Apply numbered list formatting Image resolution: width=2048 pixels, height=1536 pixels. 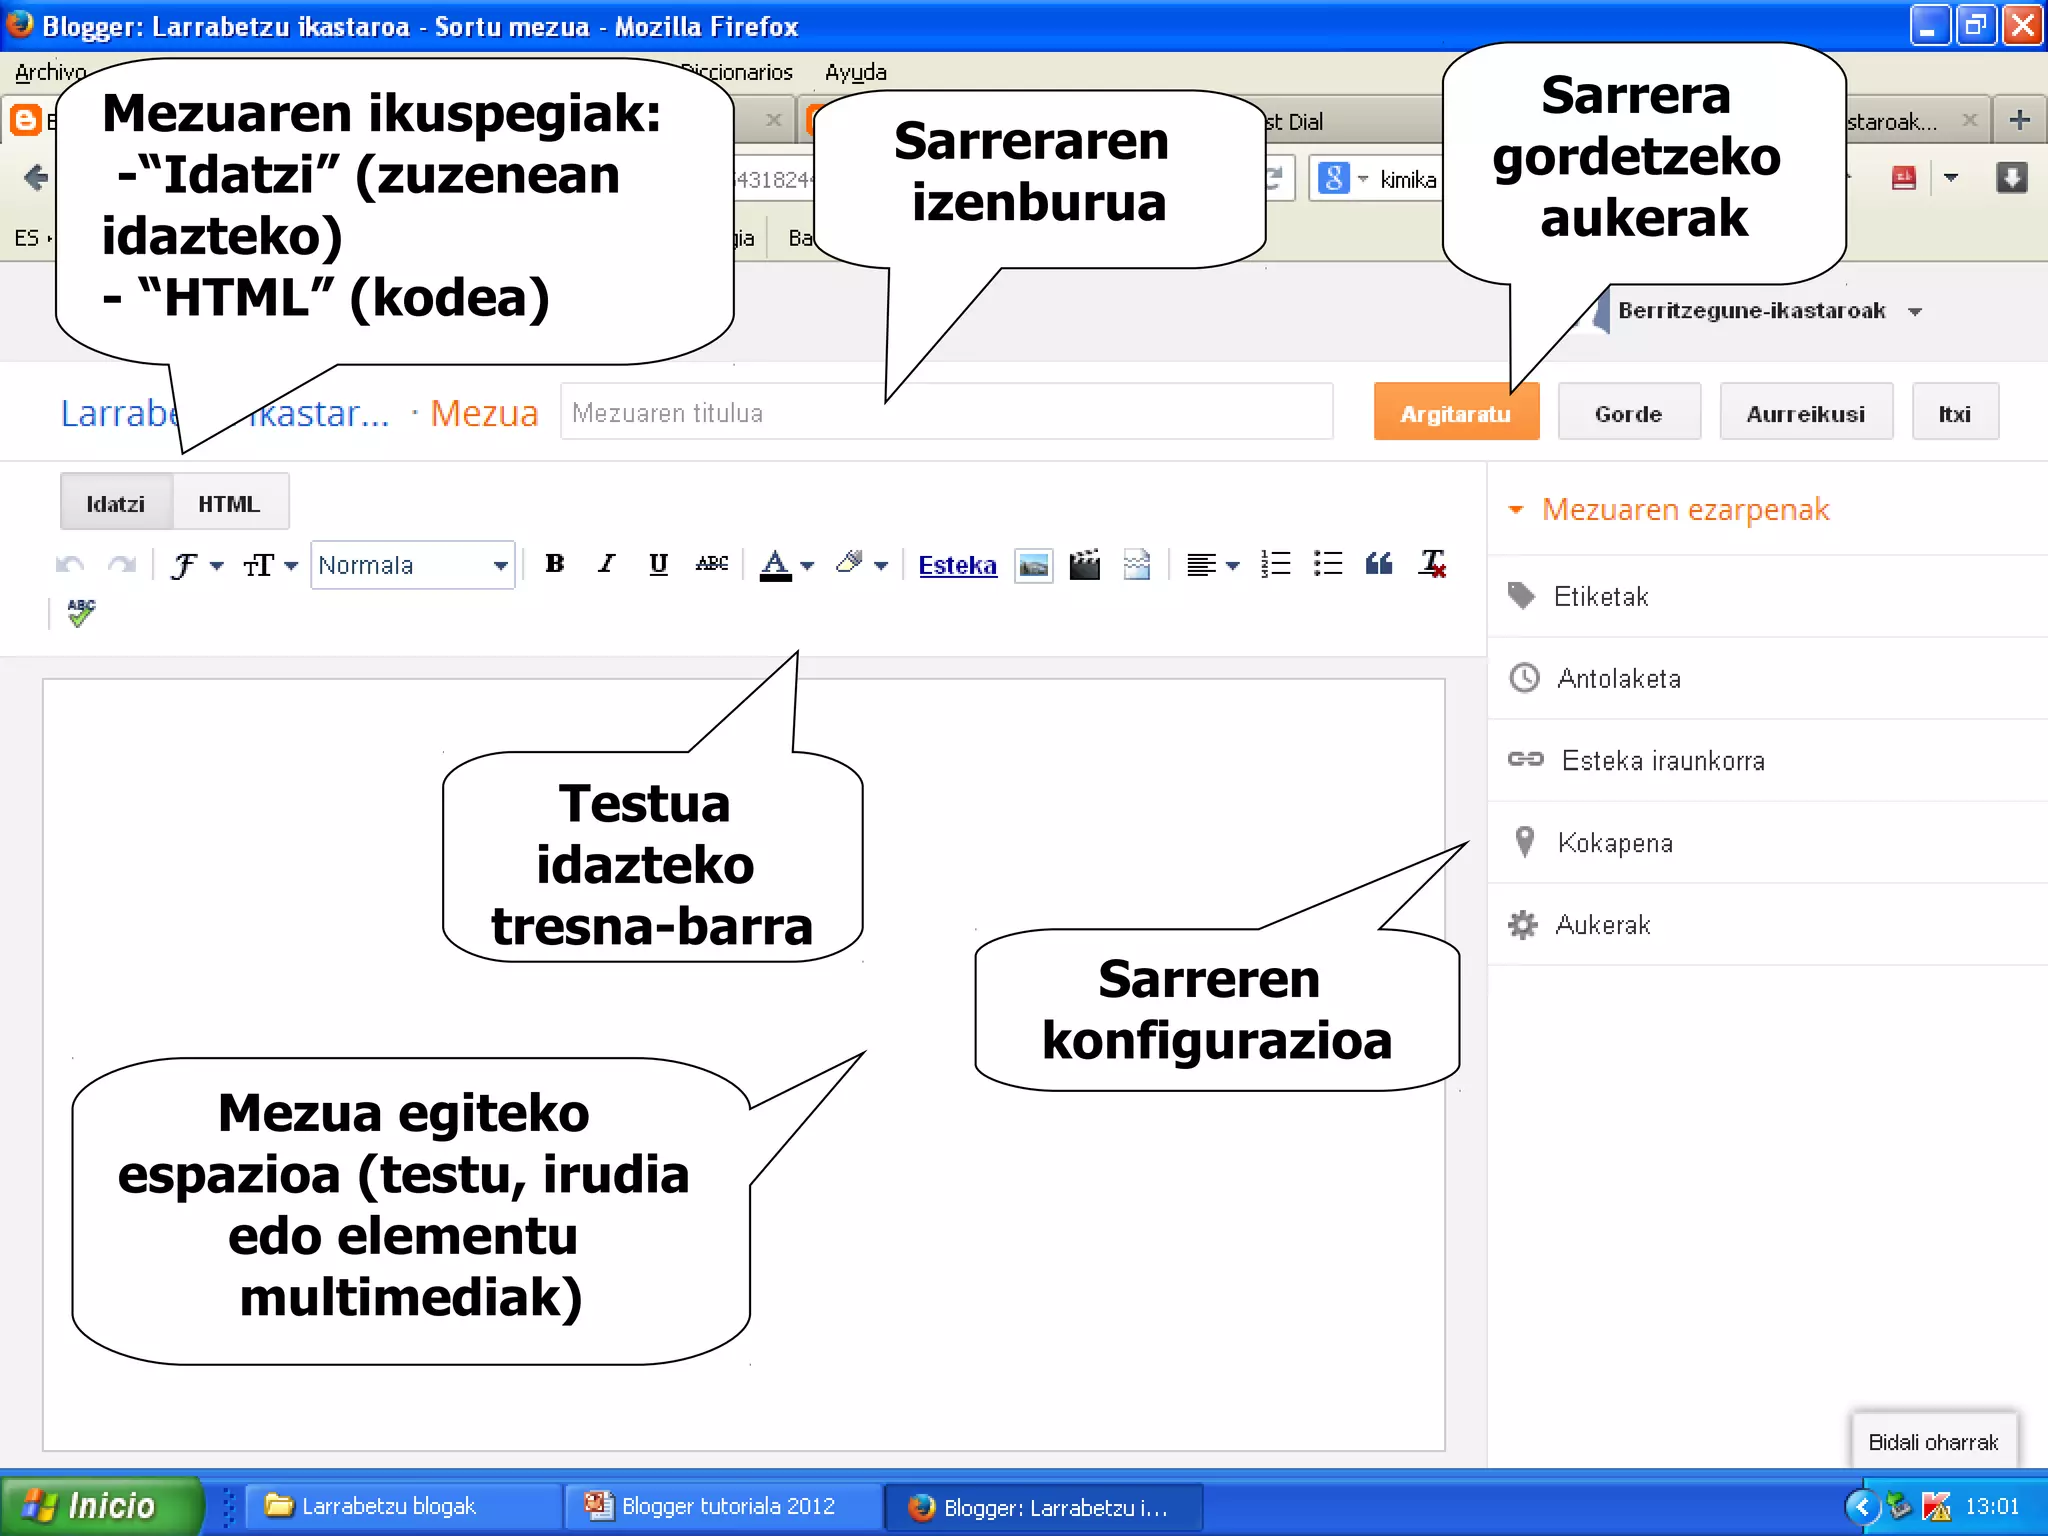tap(1276, 564)
